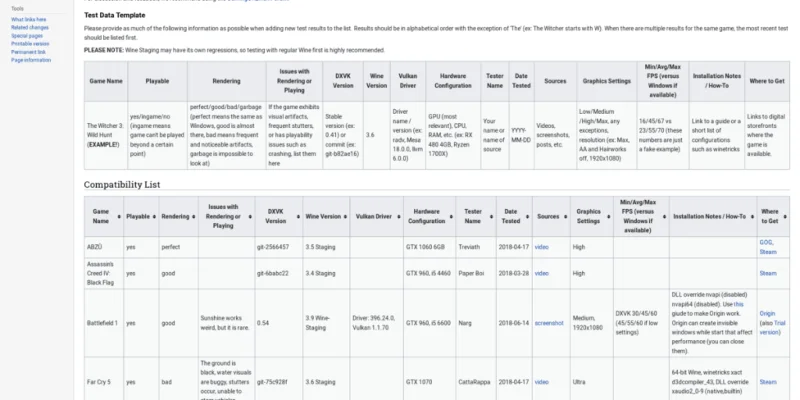Screen dimensions: 800x400
Task: Open Battlefield 1 screenshot source link
Action: [x=549, y=323]
